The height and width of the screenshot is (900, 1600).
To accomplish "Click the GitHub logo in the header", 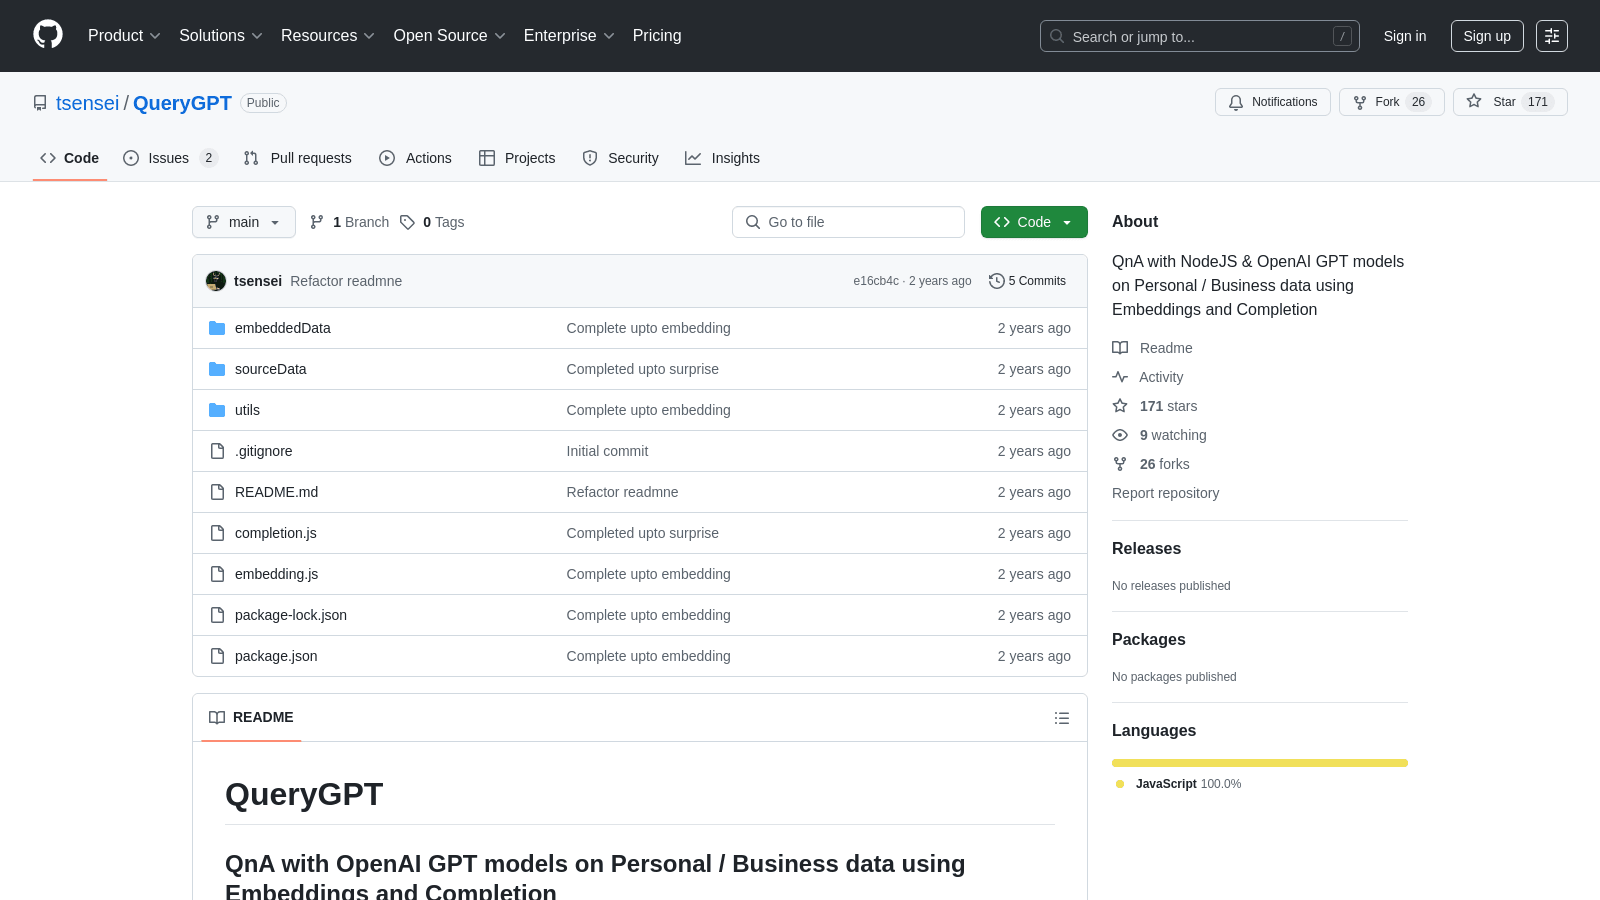I will coord(47,35).
